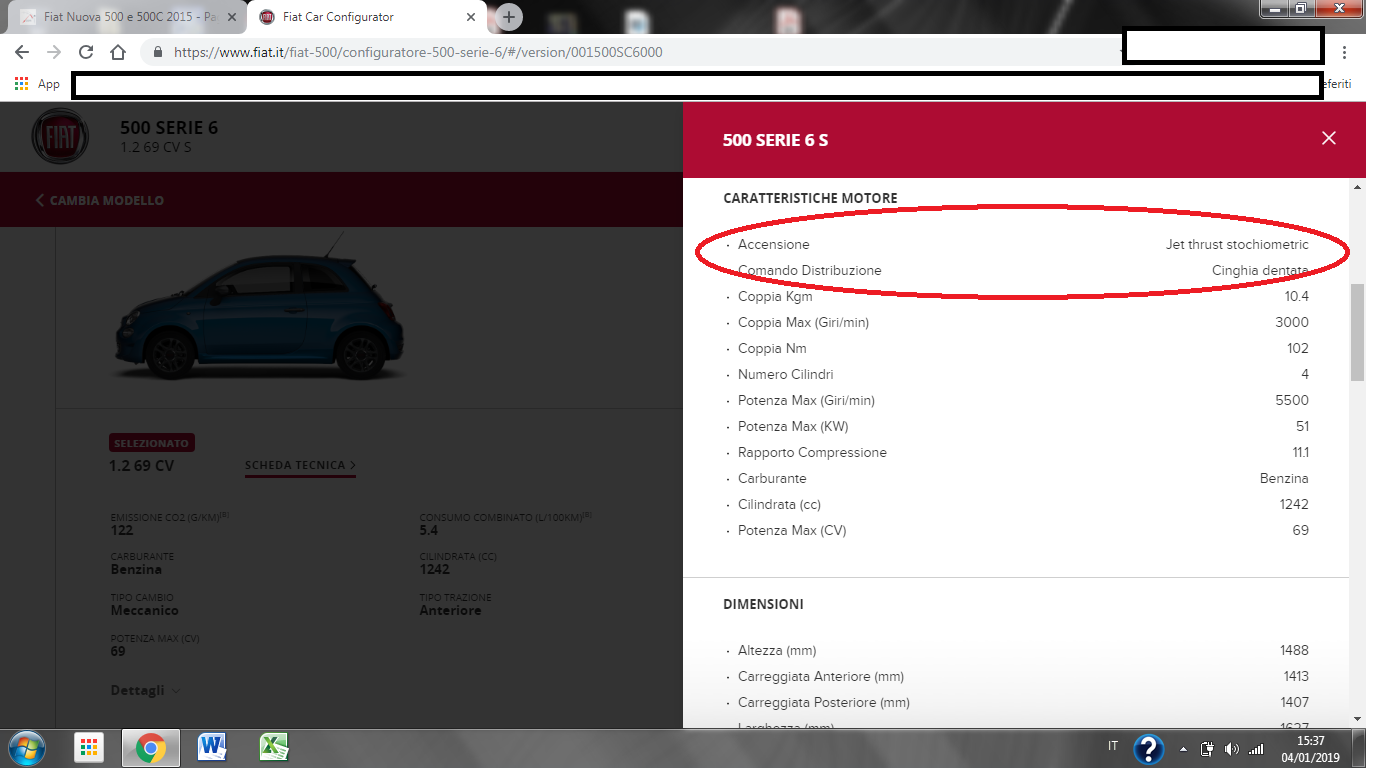
Task: Open the App shortcuts in bookmarks bar
Action: point(38,84)
